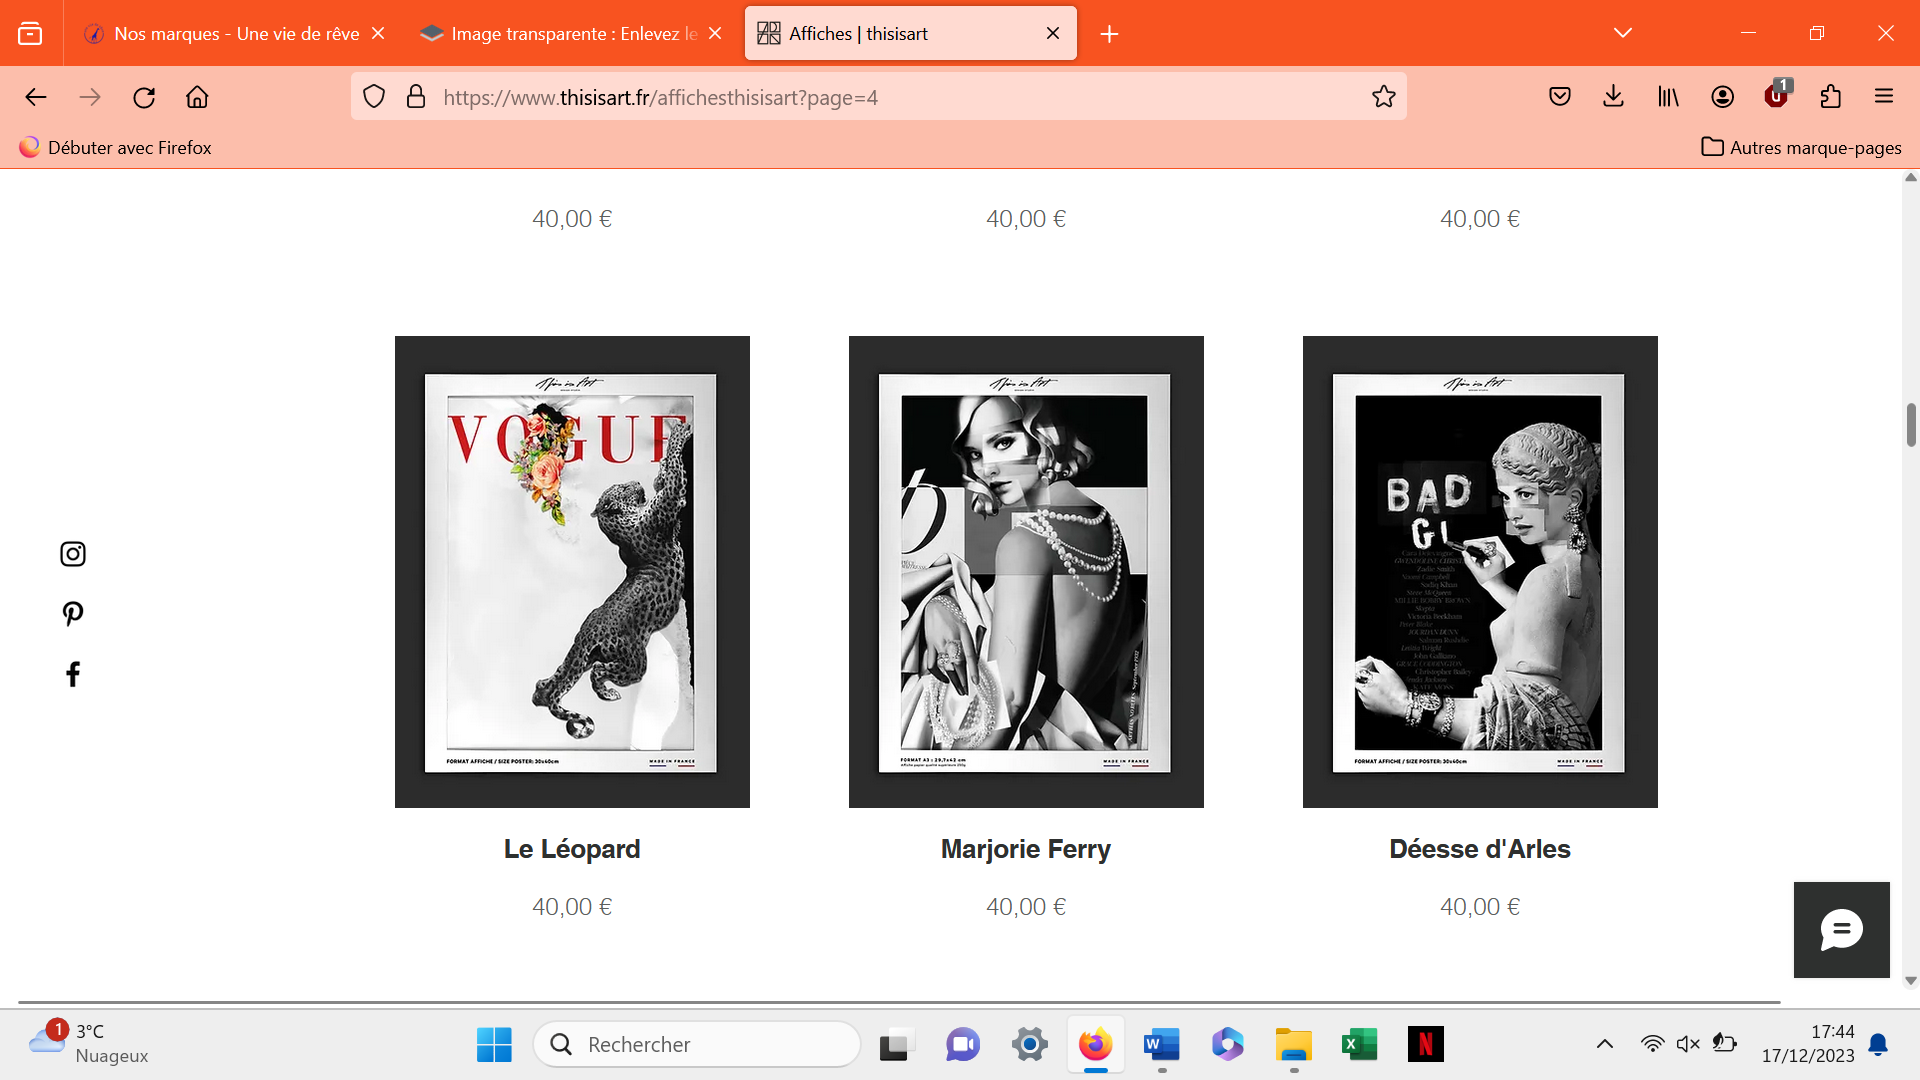The height and width of the screenshot is (1080, 1920).
Task: Switch to Image transparente tab
Action: (573, 34)
